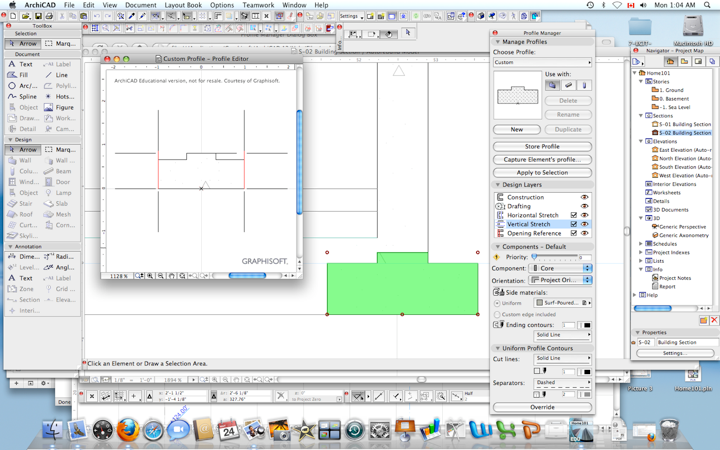Select the Arc/Circle tool
This screenshot has height=450, width=720.
coord(21,86)
